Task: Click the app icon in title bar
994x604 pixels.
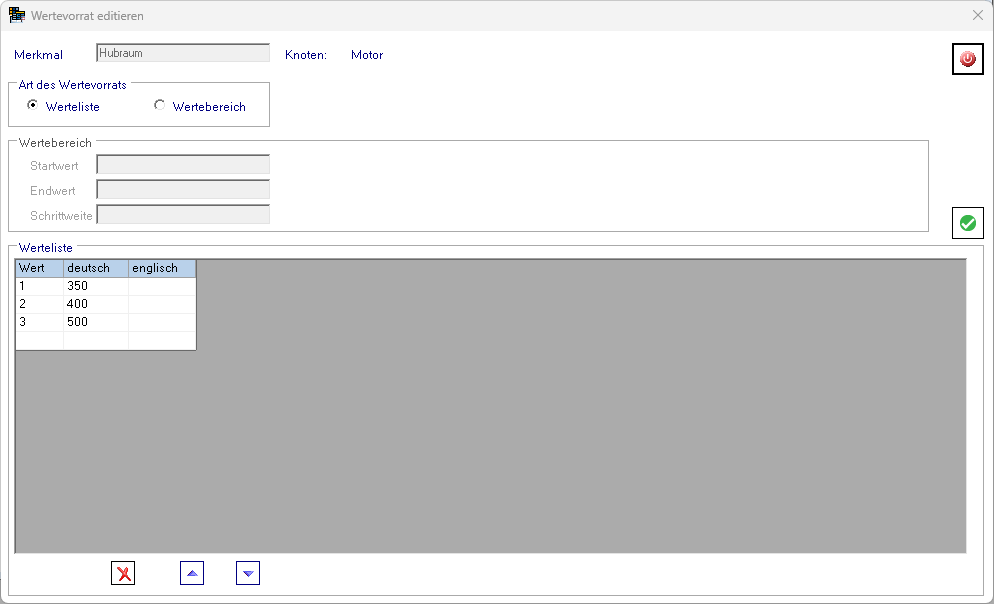Action: coord(17,16)
